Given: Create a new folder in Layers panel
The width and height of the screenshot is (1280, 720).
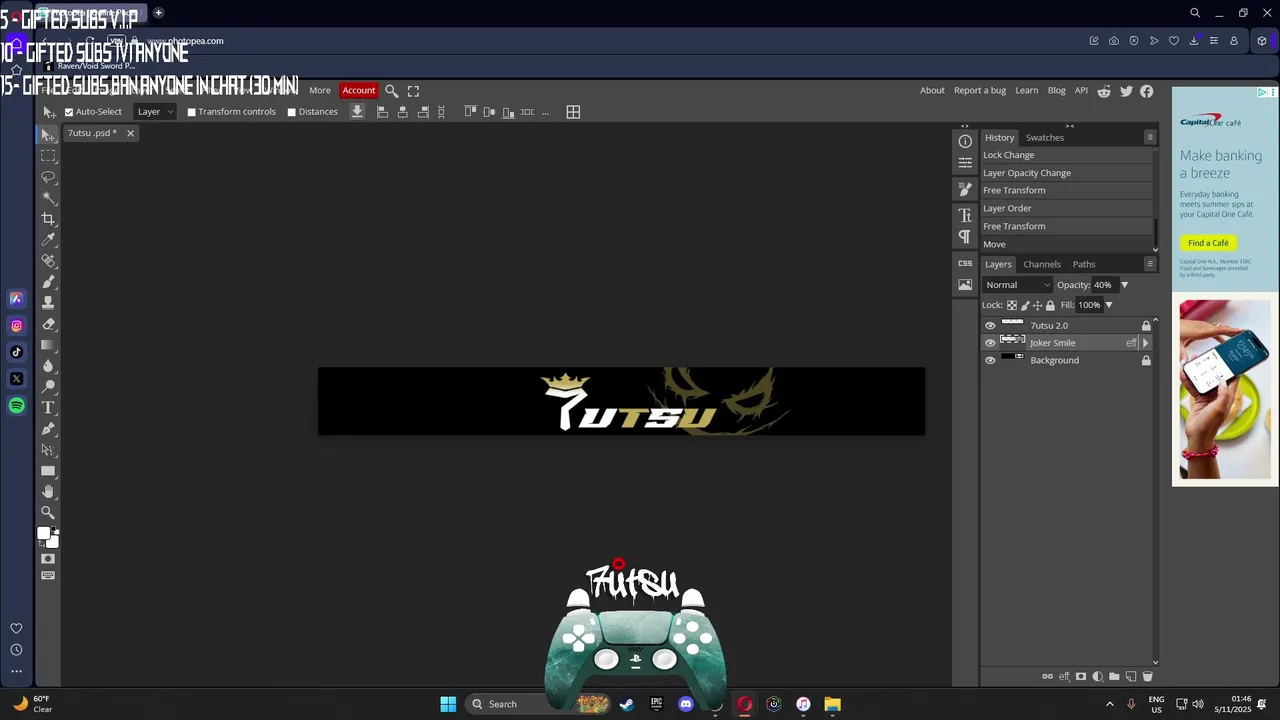Looking at the screenshot, I should pos(1114,677).
